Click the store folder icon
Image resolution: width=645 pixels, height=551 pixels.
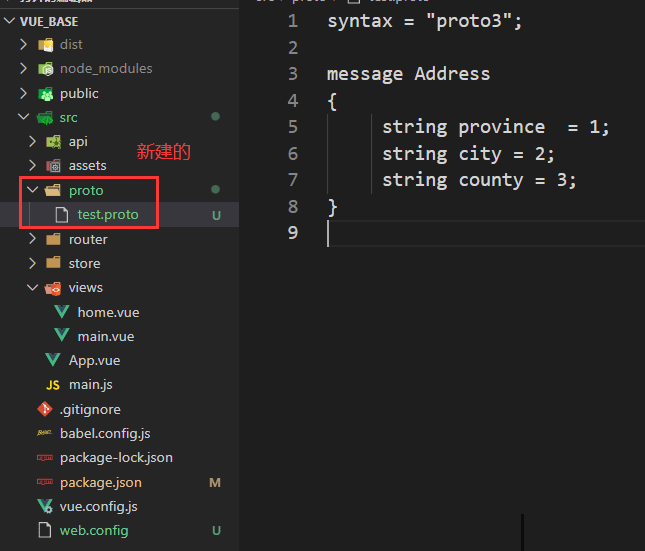click(53, 263)
